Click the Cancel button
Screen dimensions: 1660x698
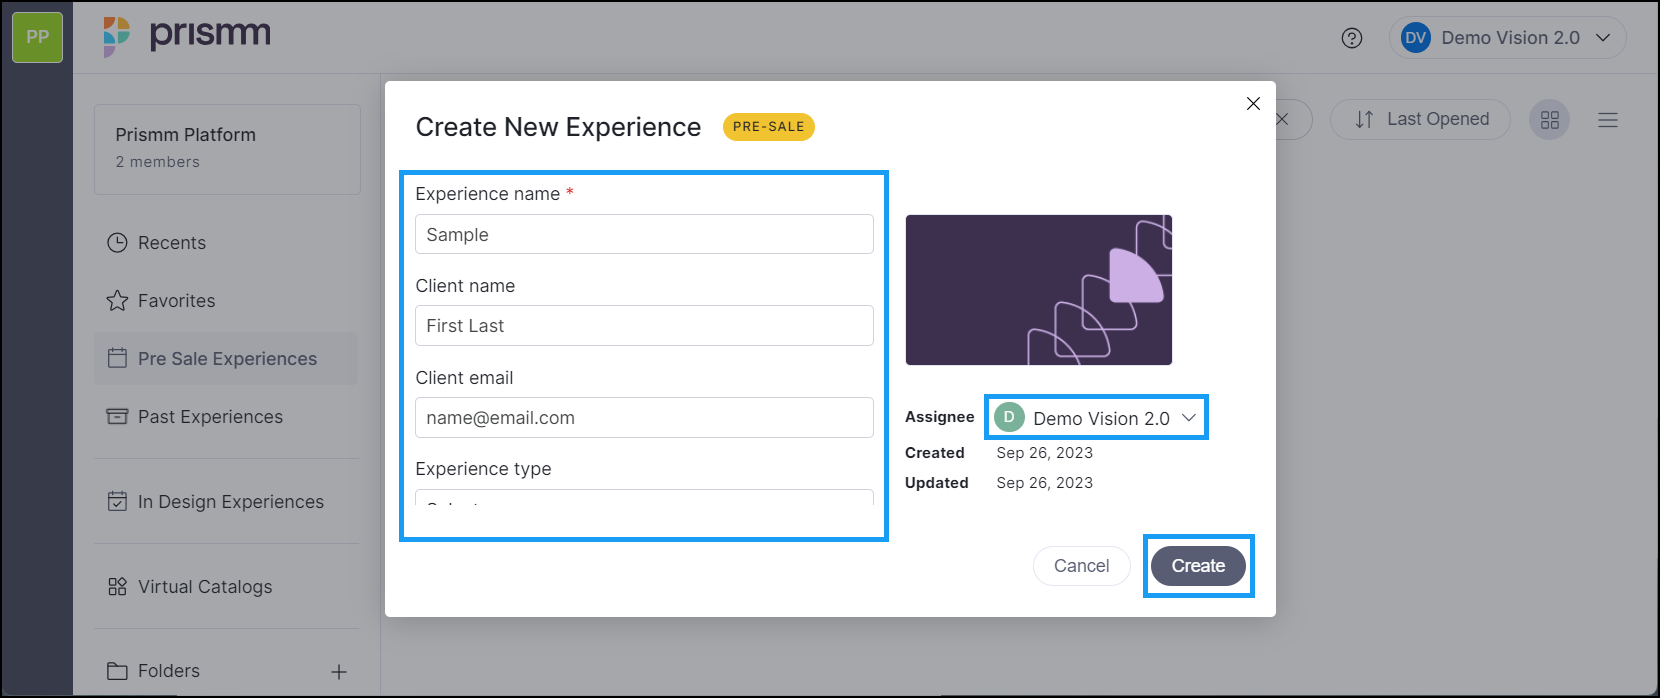(1082, 566)
